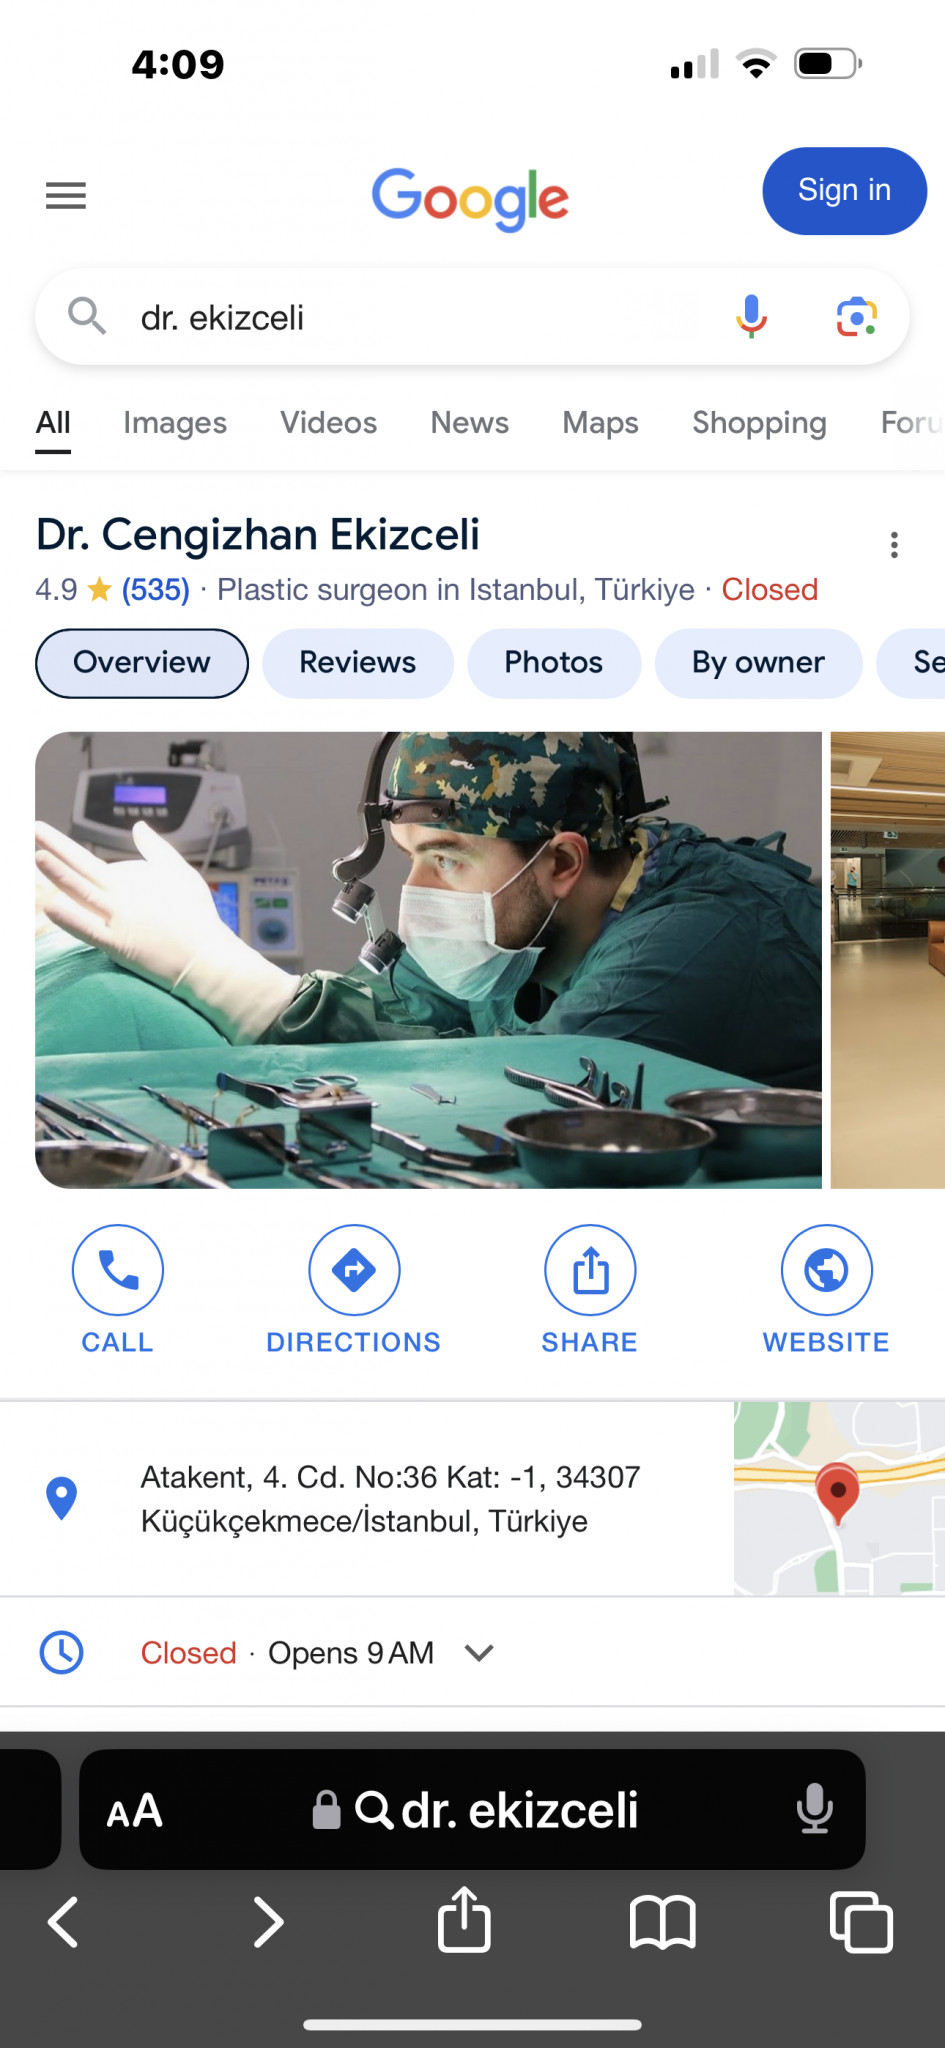Viewport: 945px width, 2048px height.
Task: Select the Reviews chip
Action: (x=358, y=663)
